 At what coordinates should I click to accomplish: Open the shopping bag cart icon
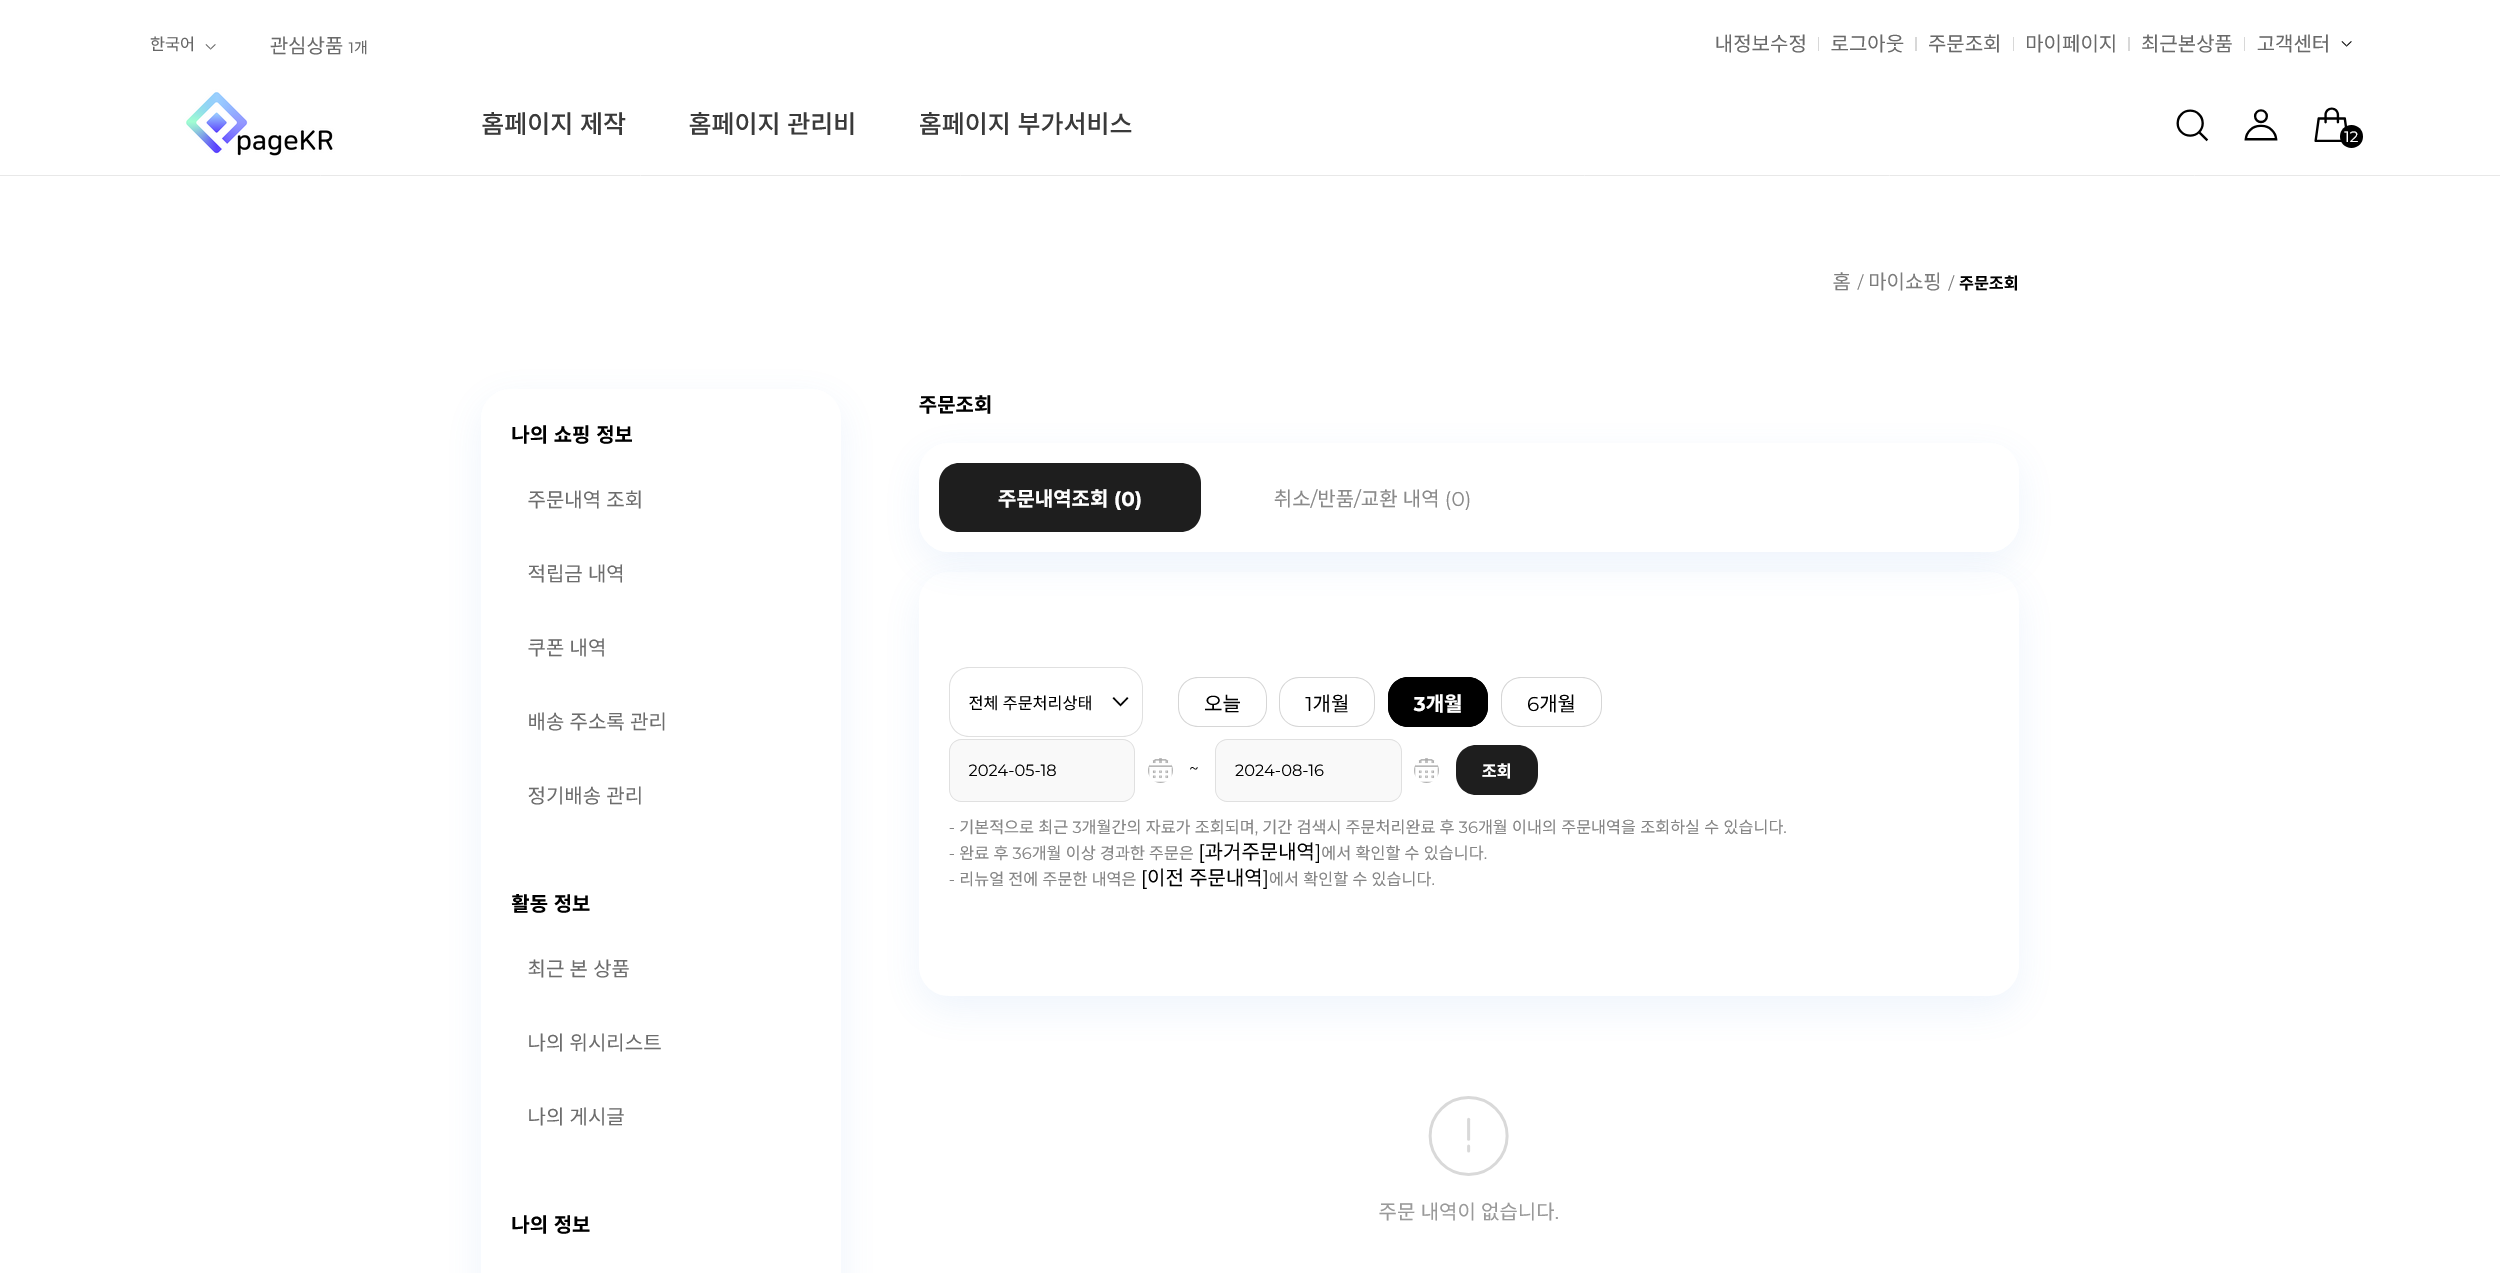tap(2332, 126)
